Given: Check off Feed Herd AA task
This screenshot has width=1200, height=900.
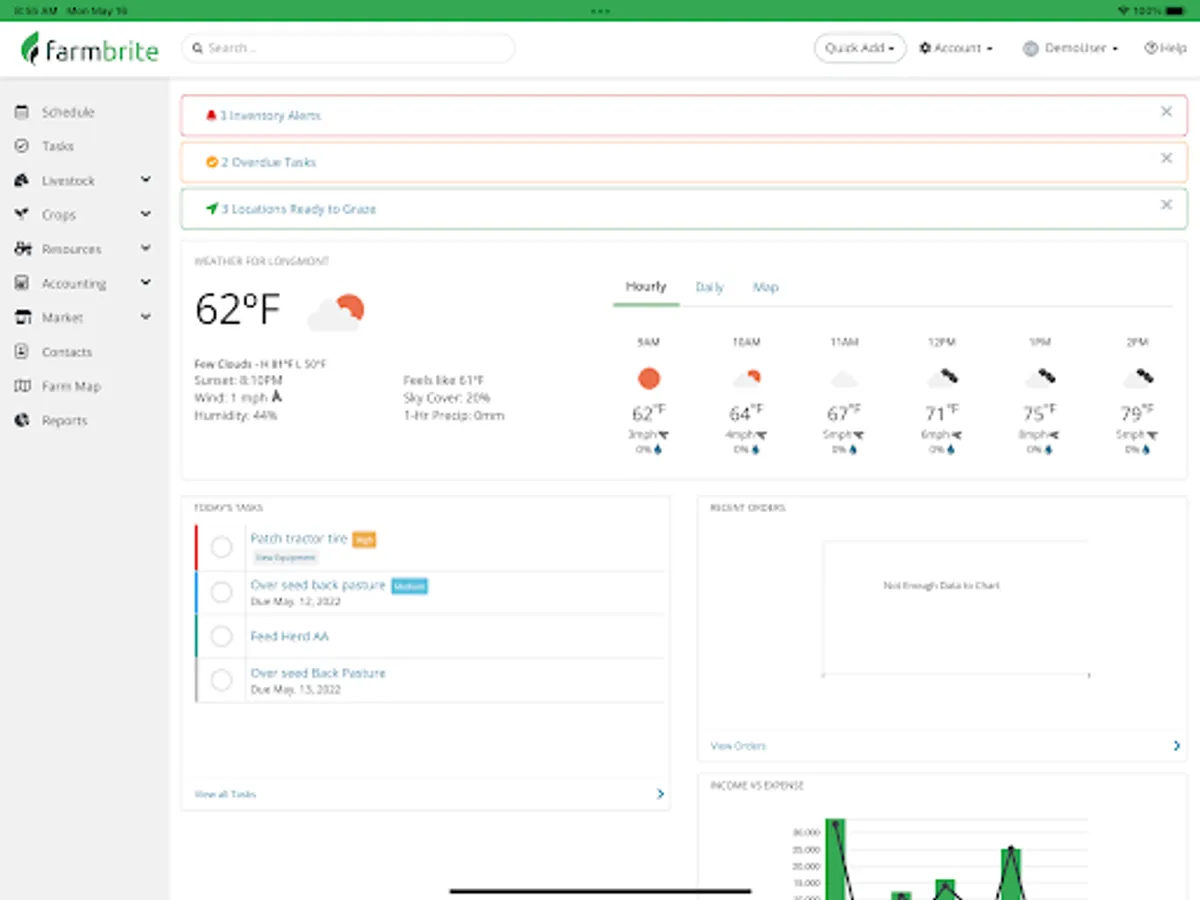Looking at the screenshot, I should click(221, 636).
